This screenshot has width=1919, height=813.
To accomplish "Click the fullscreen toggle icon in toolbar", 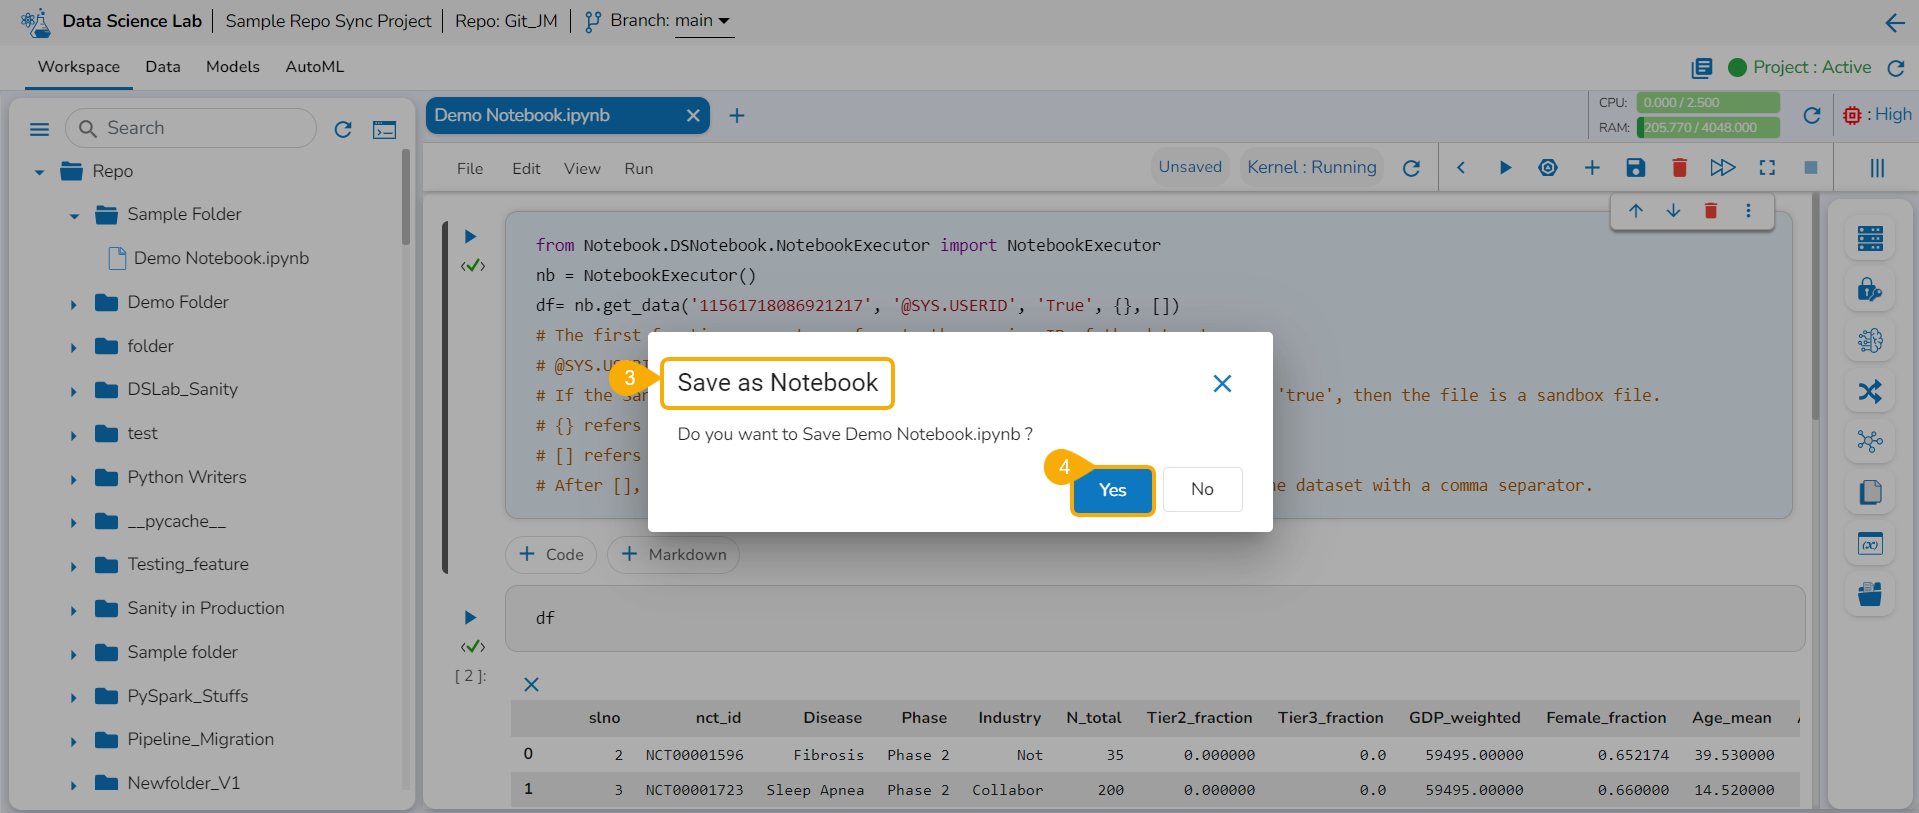I will 1767,168.
